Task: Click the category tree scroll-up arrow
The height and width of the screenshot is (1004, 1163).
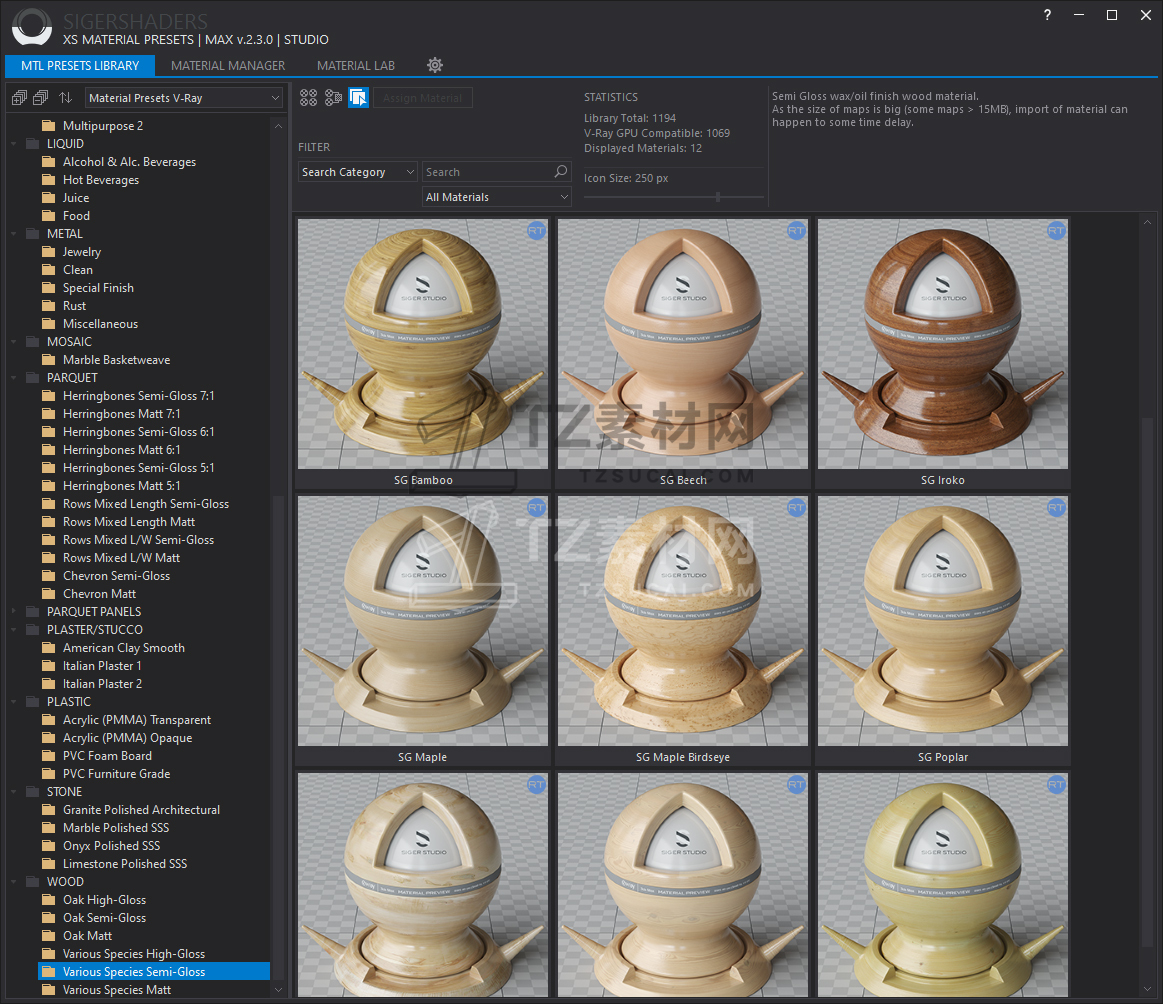Action: pyautogui.click(x=278, y=126)
